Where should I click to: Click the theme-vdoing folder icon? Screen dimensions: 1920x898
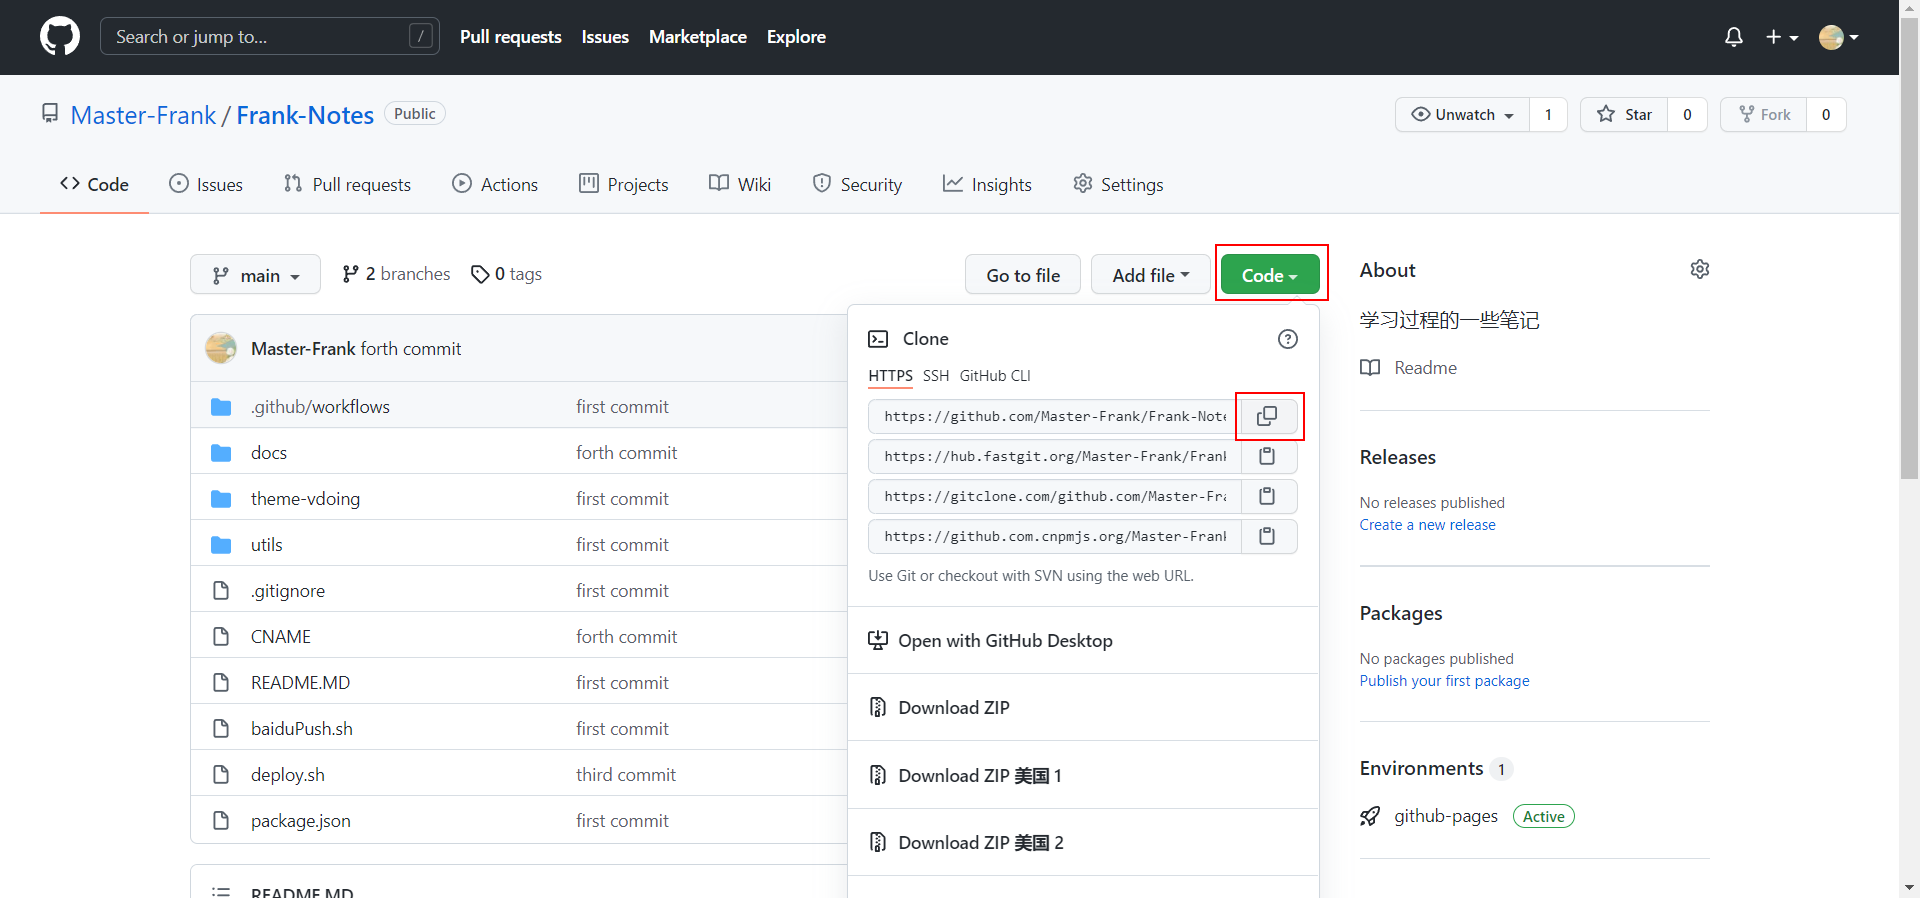pos(221,499)
